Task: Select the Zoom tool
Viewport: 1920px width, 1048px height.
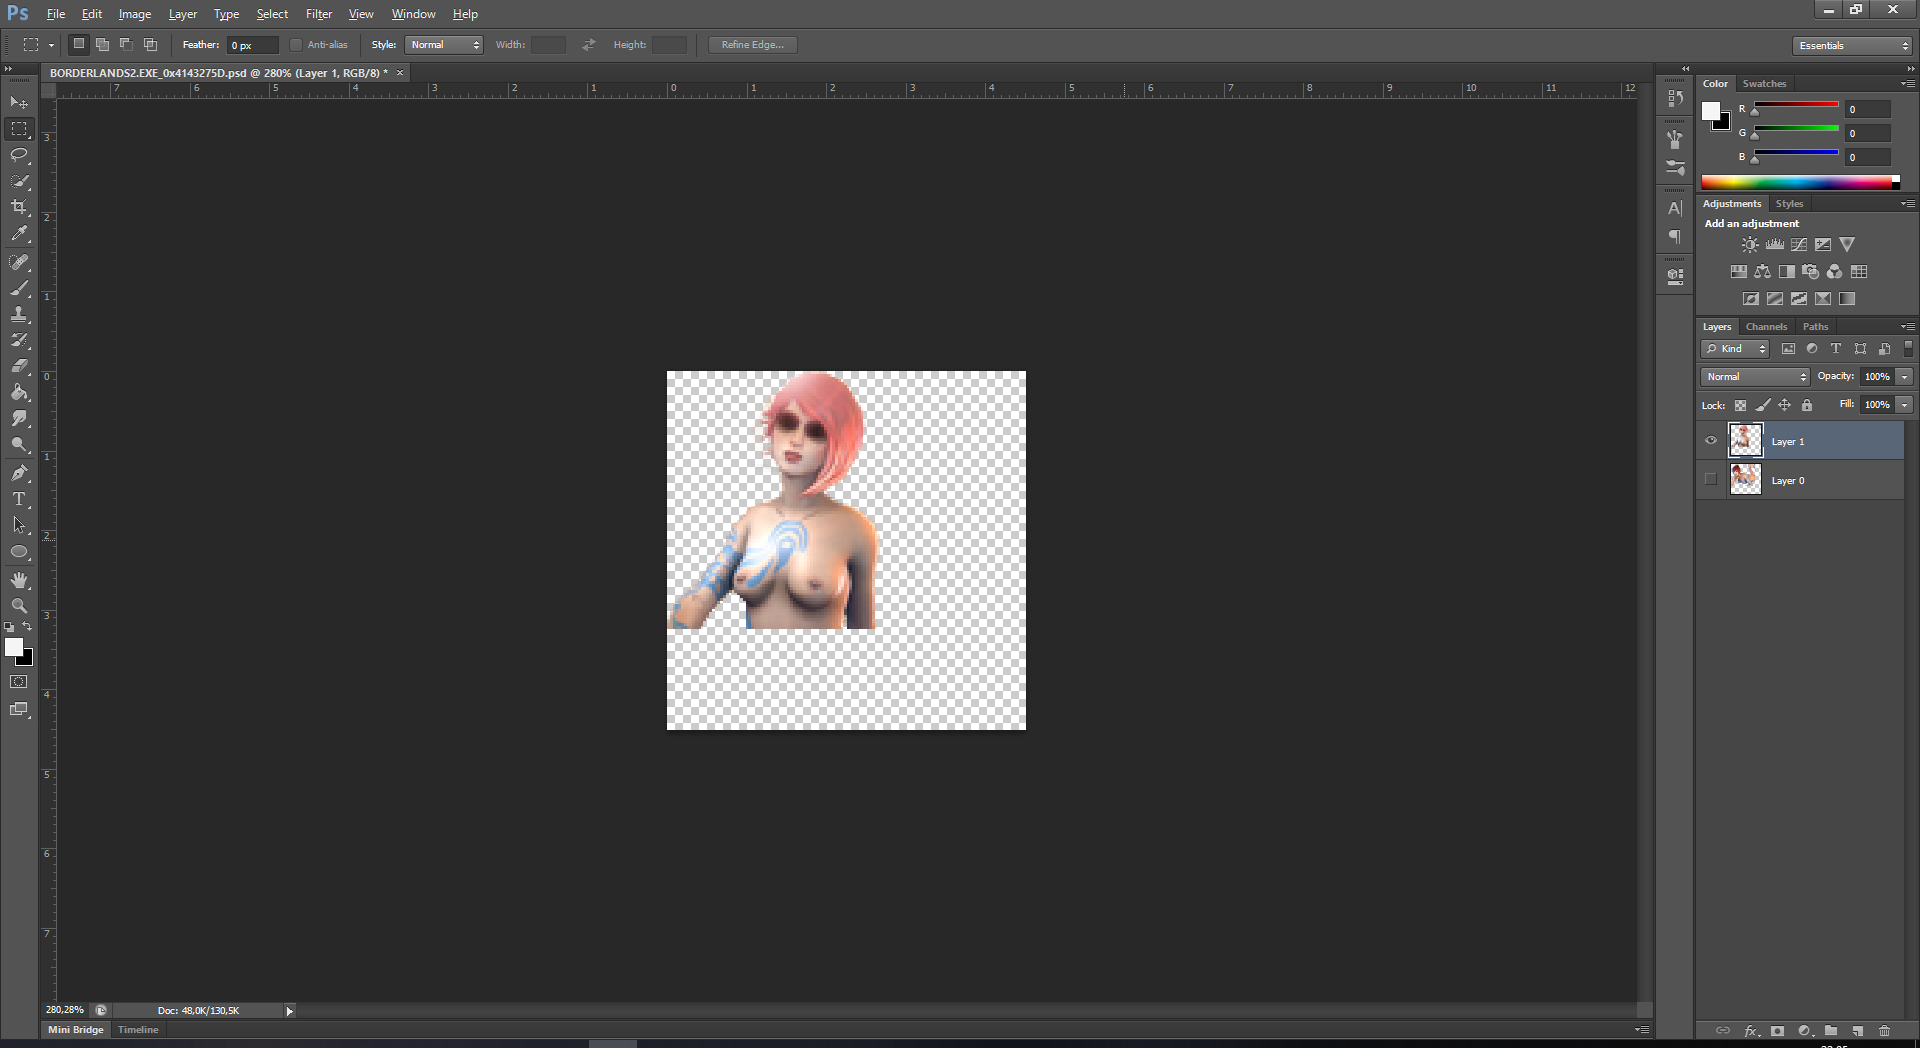Action: (x=19, y=606)
